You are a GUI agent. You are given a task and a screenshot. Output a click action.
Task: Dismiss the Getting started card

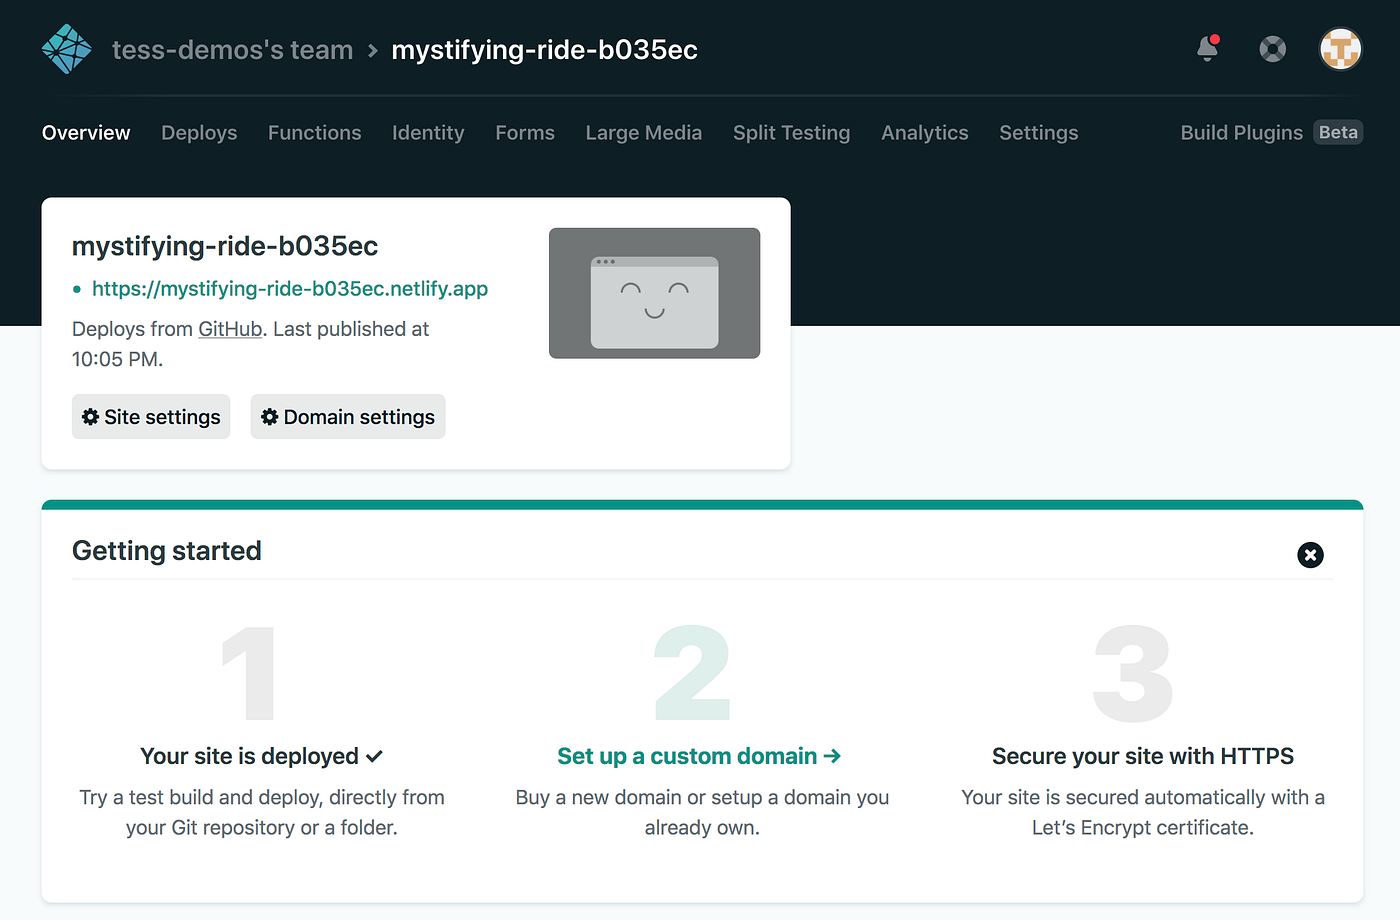pos(1310,555)
